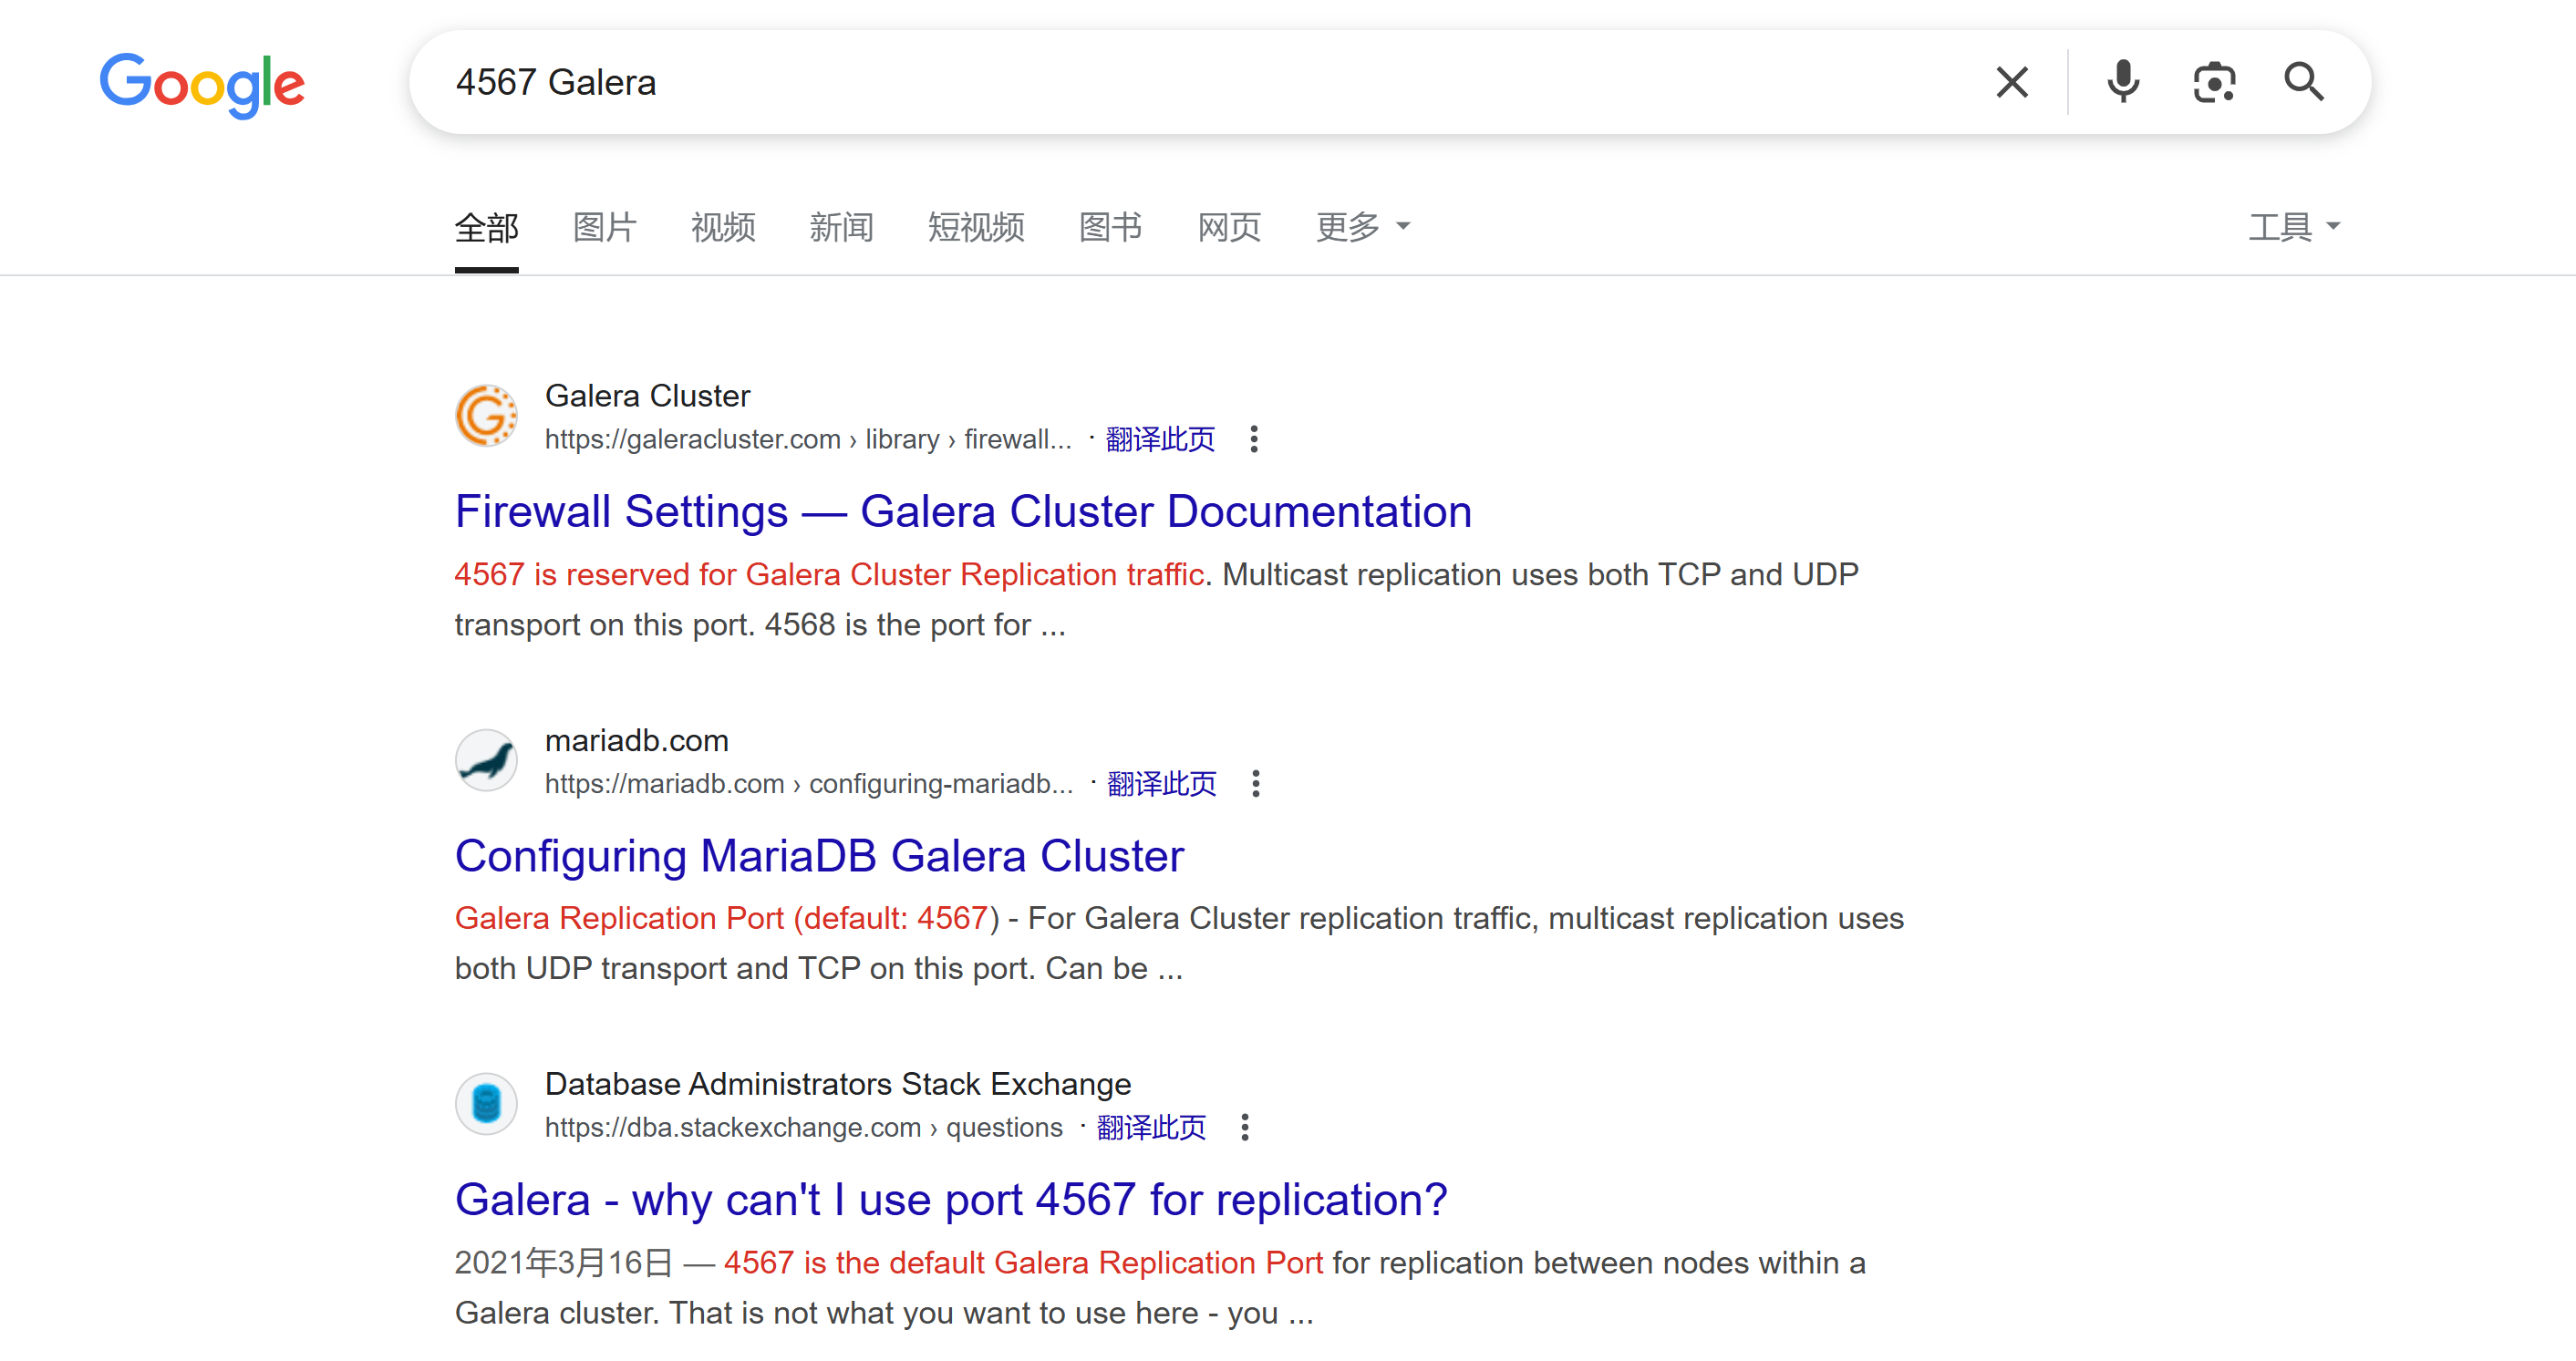Click the Google logo
This screenshot has width=2576, height=1361.
coord(202,85)
